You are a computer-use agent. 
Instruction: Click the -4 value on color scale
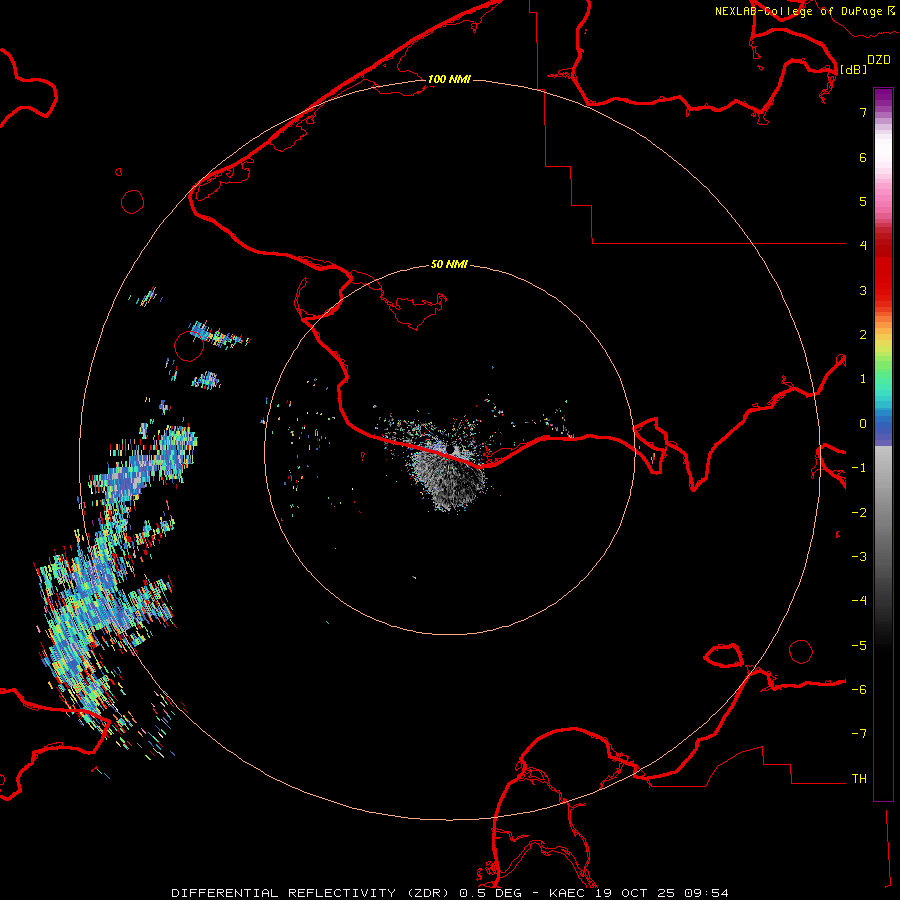pyautogui.click(x=859, y=601)
